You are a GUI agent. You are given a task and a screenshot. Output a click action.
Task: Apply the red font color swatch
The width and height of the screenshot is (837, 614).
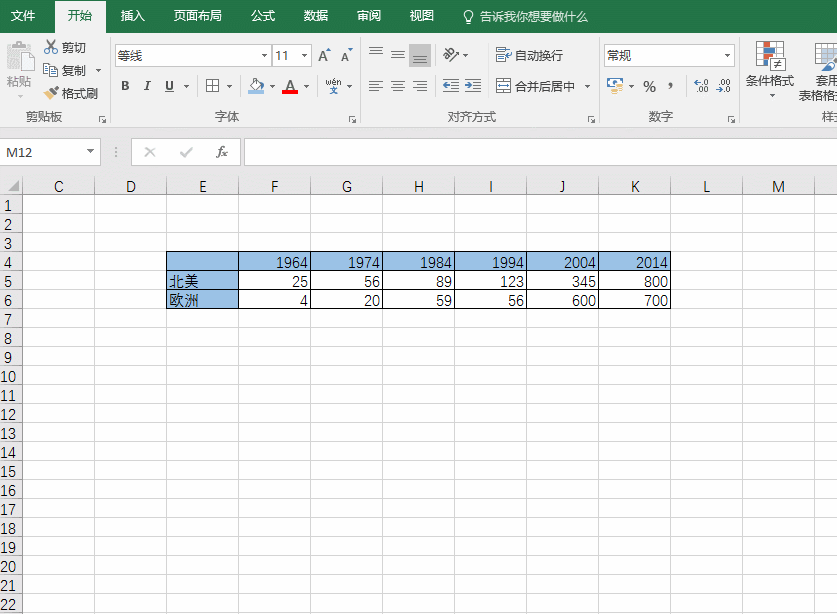[x=290, y=87]
